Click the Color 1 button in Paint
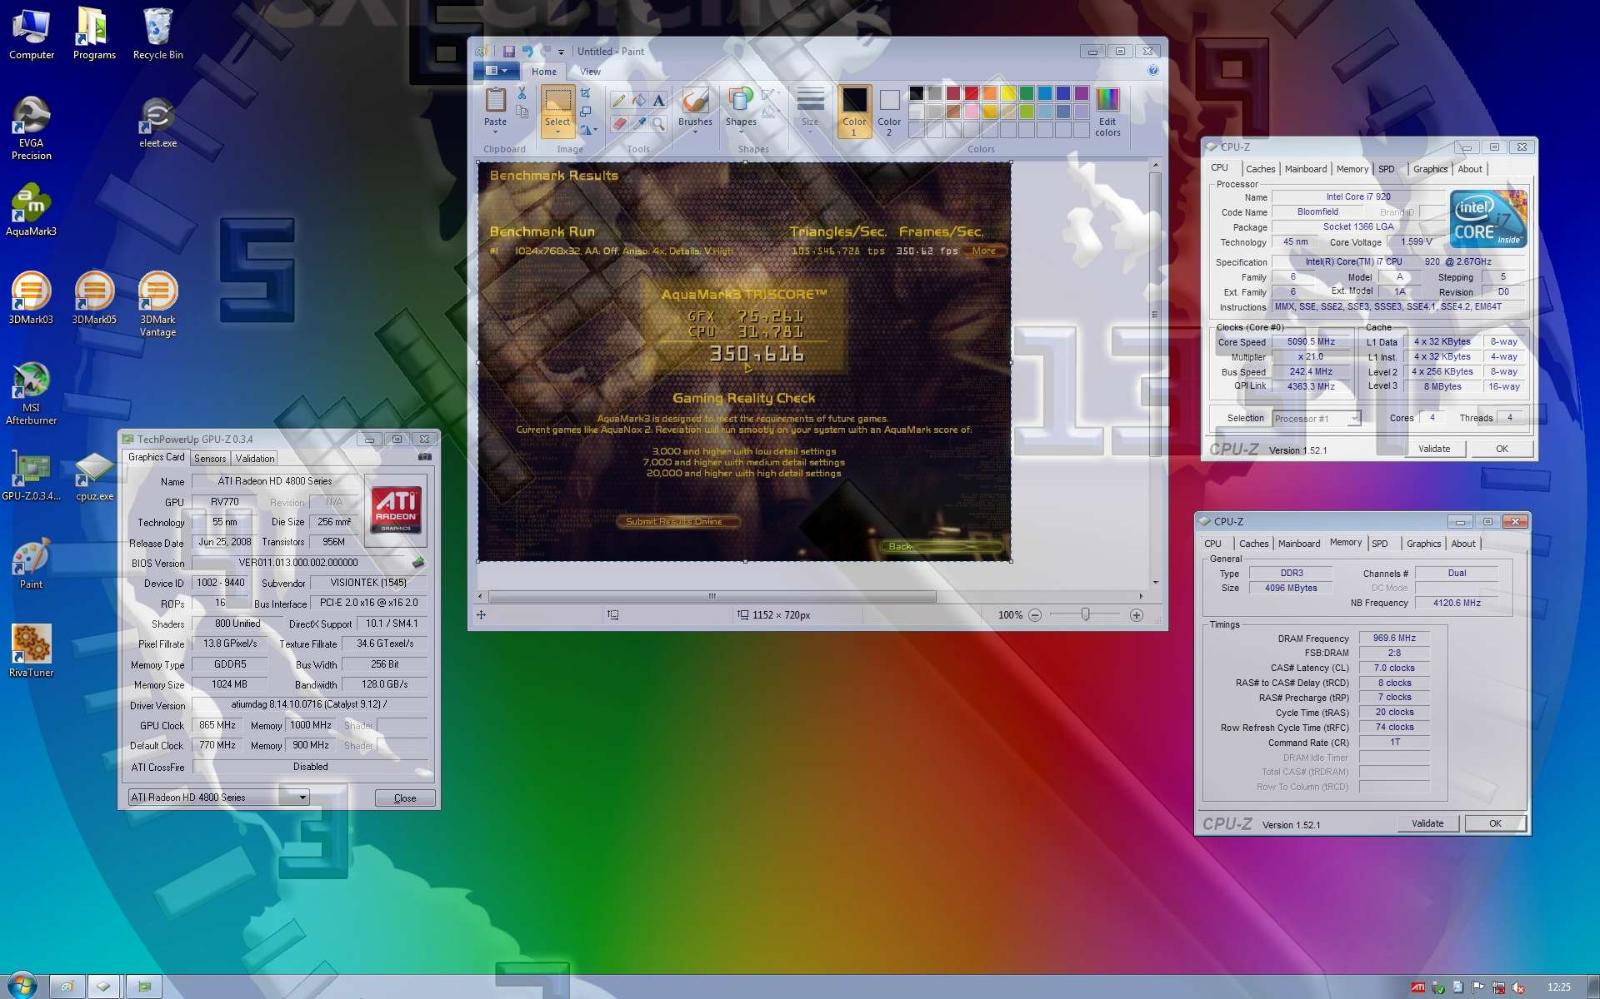Image resolution: width=1600 pixels, height=999 pixels. tap(854, 110)
